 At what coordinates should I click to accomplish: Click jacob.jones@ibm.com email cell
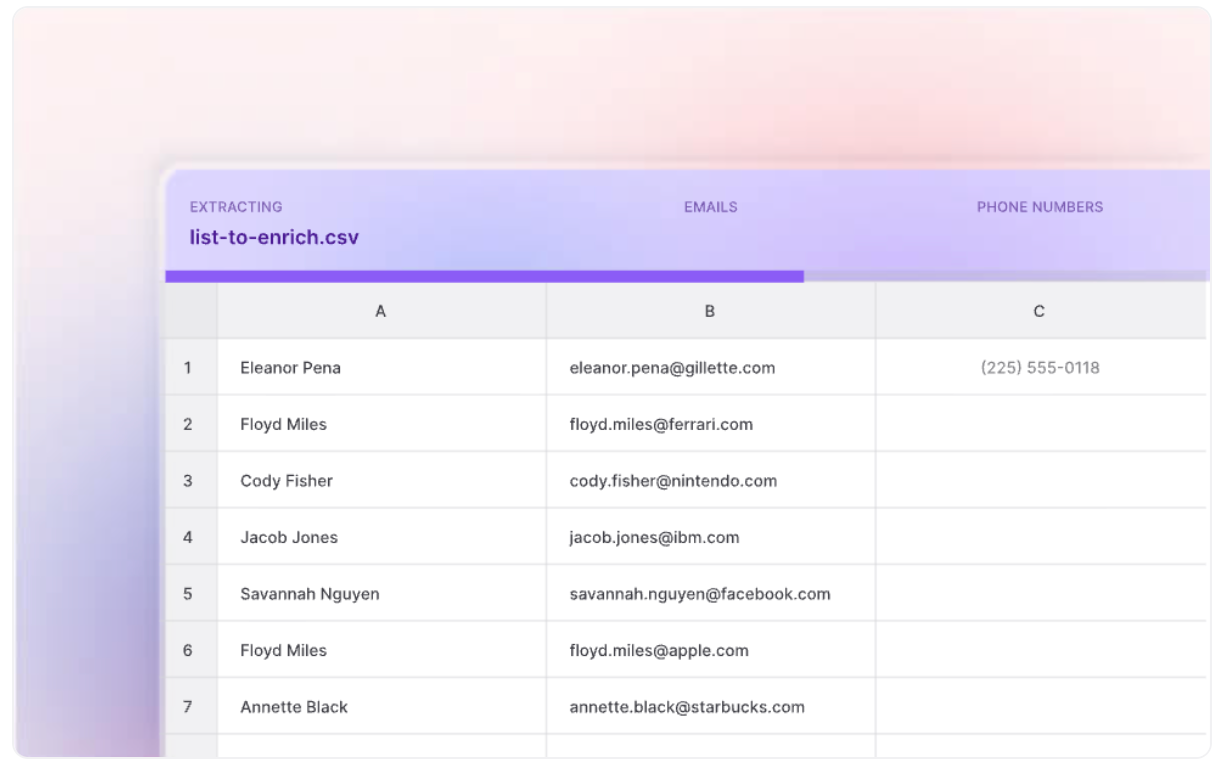[x=654, y=537]
